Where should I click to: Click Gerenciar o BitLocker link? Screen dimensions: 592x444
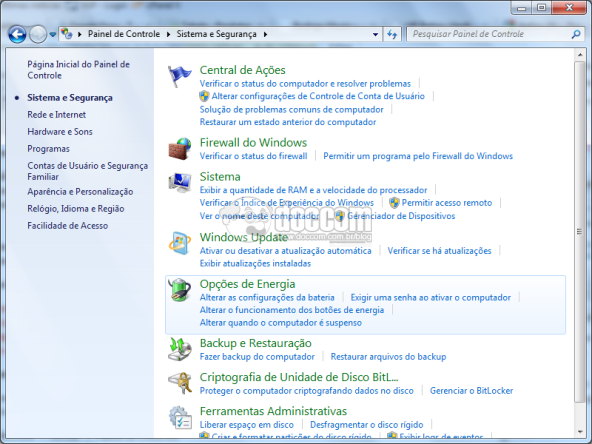point(472,391)
